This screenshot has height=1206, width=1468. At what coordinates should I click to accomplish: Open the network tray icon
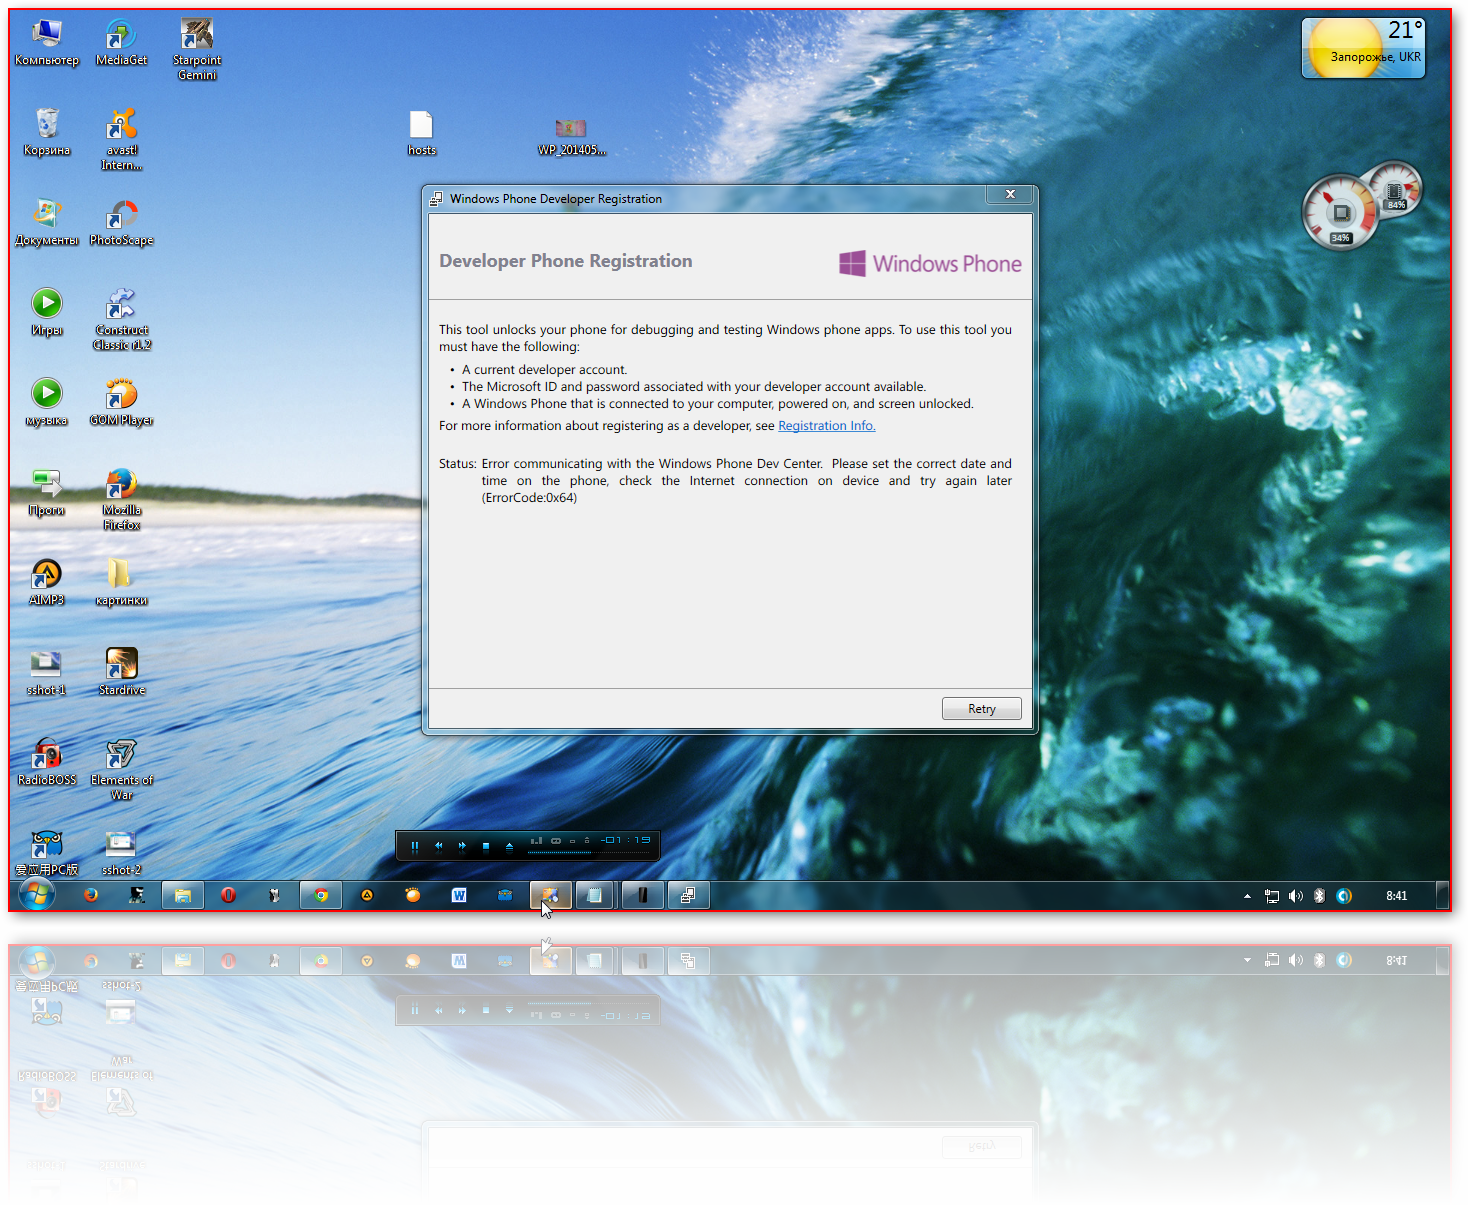1272,896
